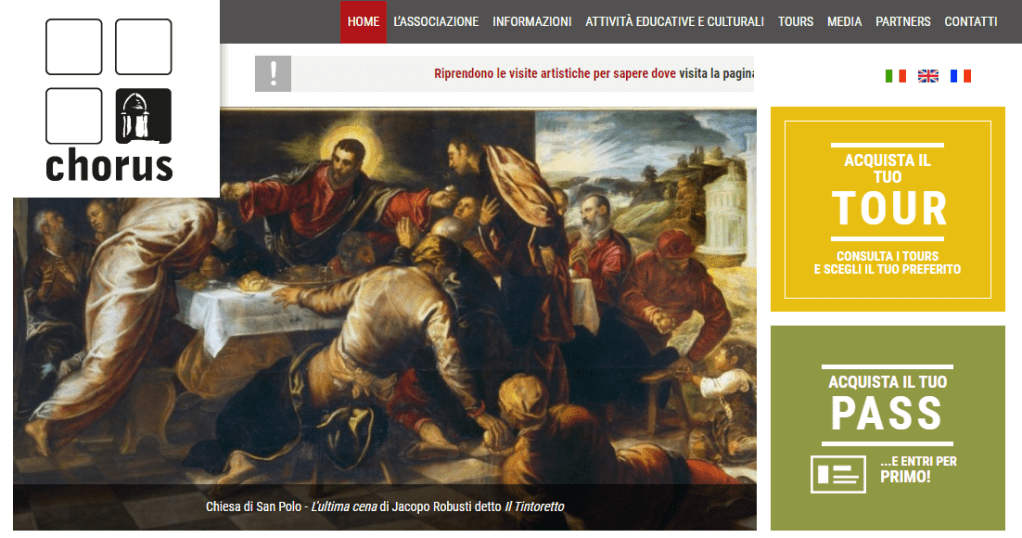
Task: Open L'ASSOCIAZIONE menu item
Action: pyautogui.click(x=436, y=22)
